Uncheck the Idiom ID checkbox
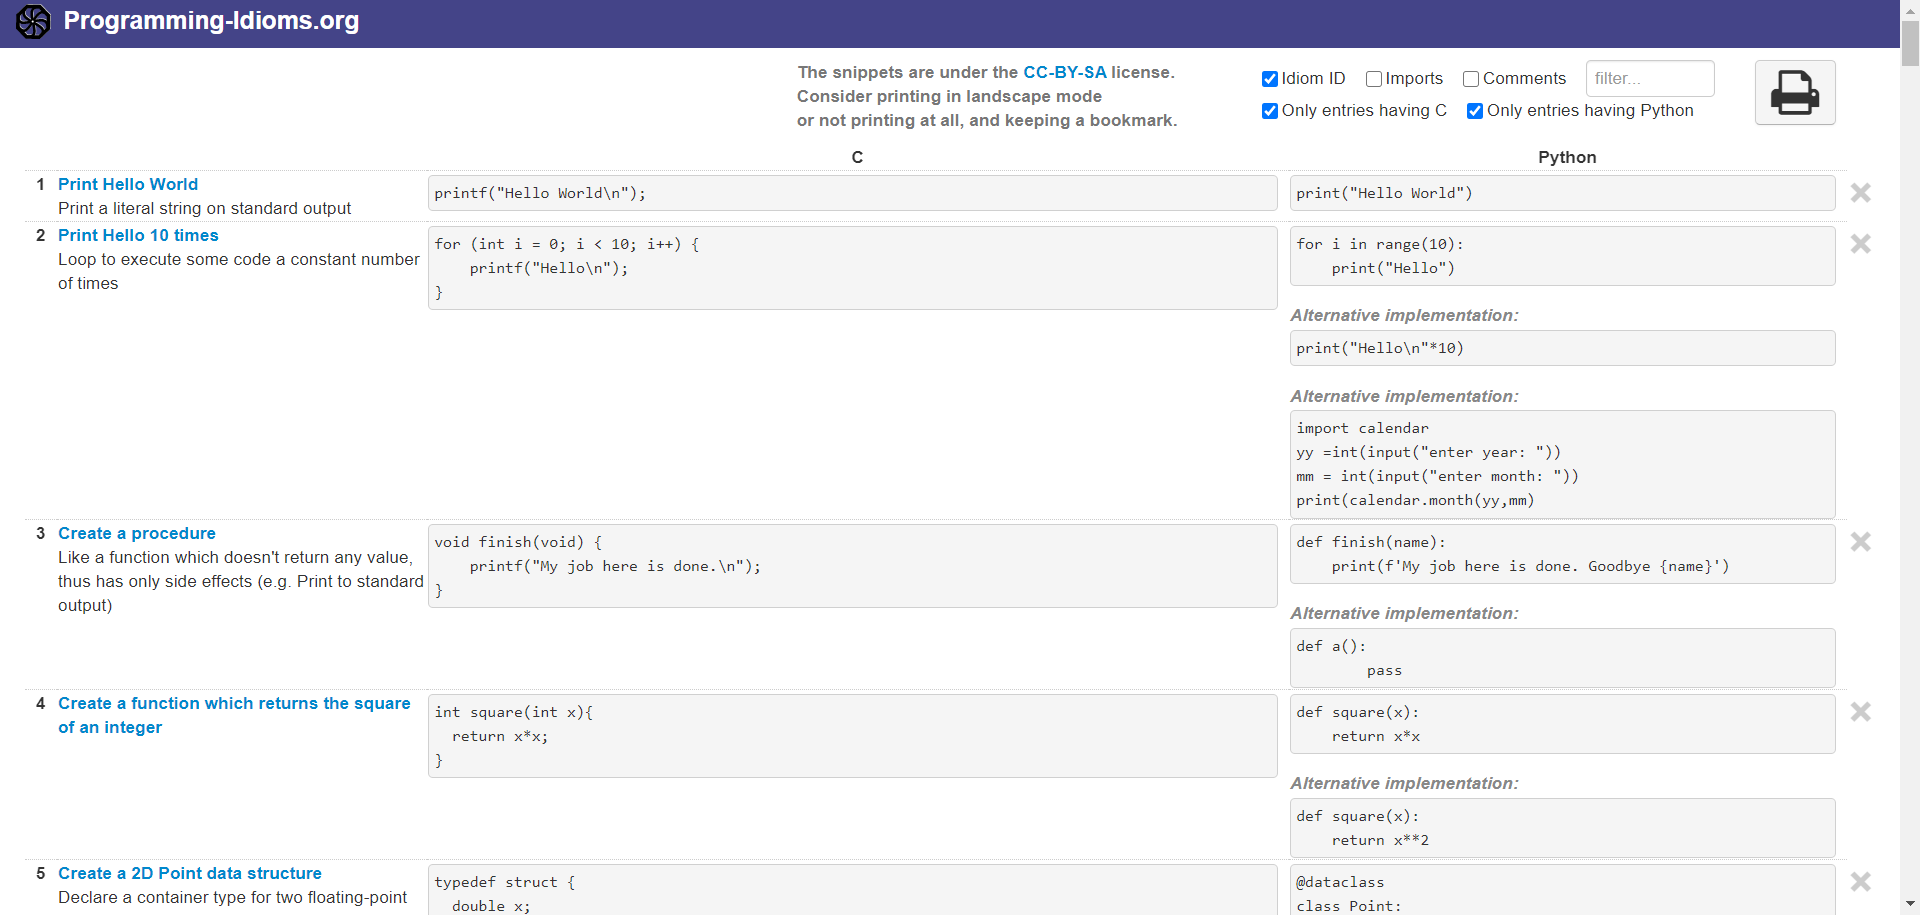This screenshot has height=915, width=1920. pyautogui.click(x=1270, y=79)
